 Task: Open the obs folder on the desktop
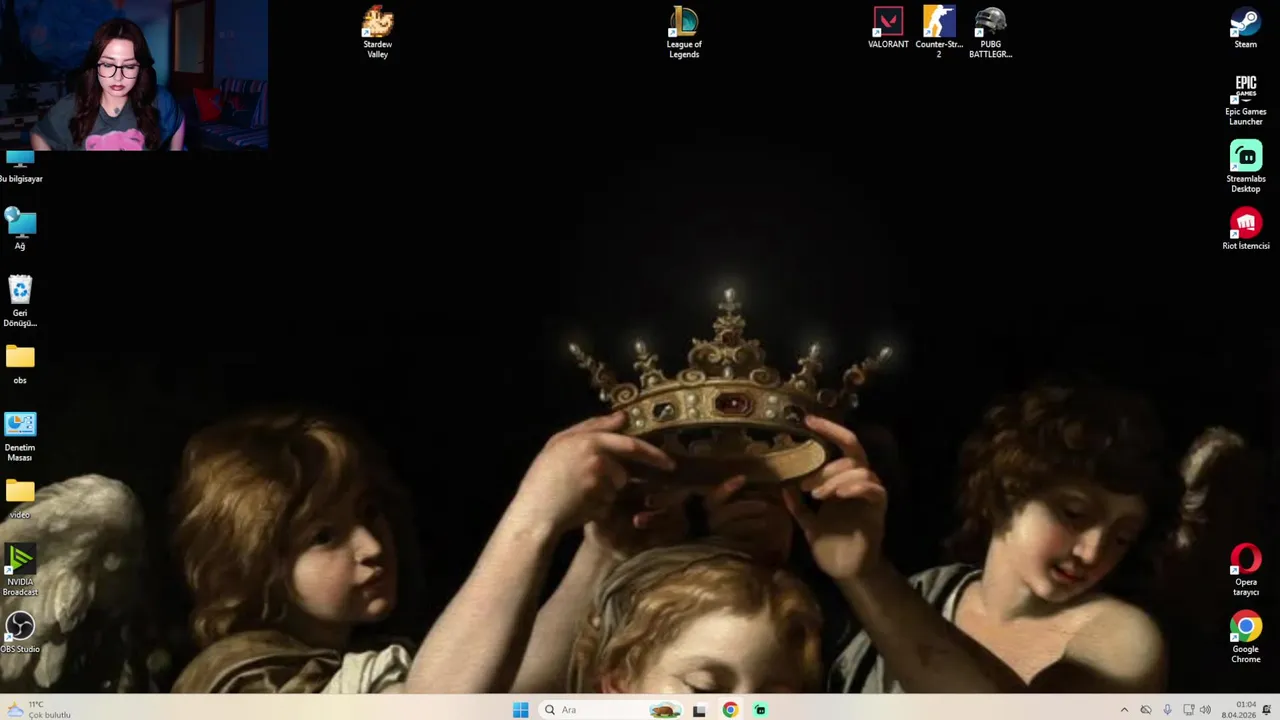point(20,364)
